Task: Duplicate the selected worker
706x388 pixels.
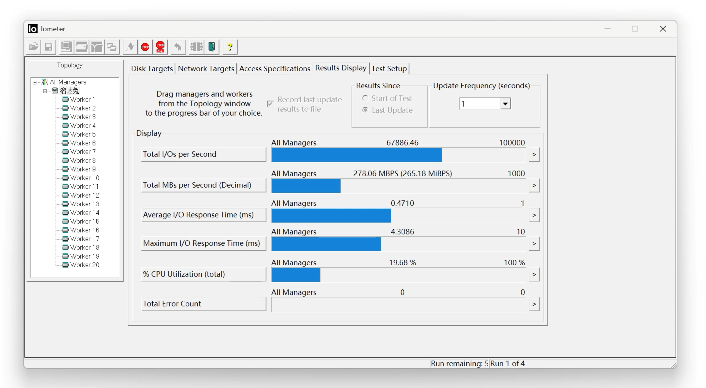Action: tap(112, 47)
